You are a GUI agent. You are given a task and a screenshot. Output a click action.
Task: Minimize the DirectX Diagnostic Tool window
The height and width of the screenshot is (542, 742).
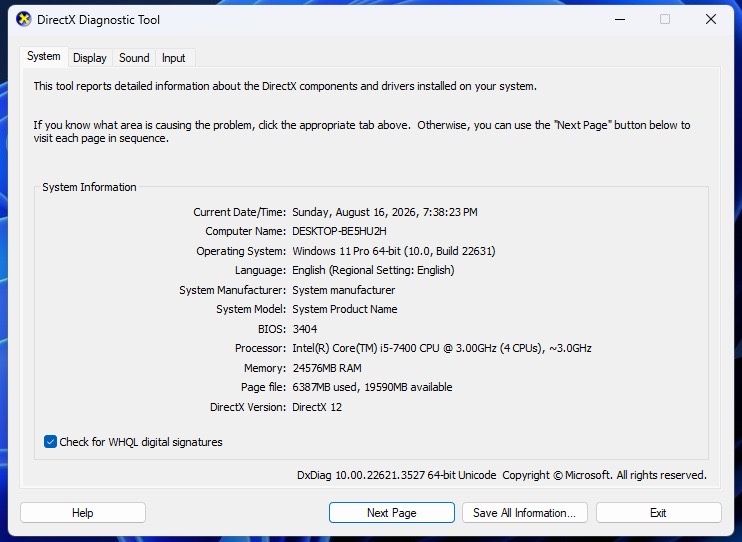pos(620,19)
